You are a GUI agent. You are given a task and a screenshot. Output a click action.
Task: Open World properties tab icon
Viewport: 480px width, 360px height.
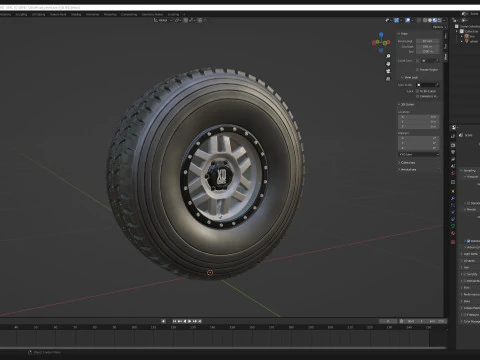[x=453, y=173]
